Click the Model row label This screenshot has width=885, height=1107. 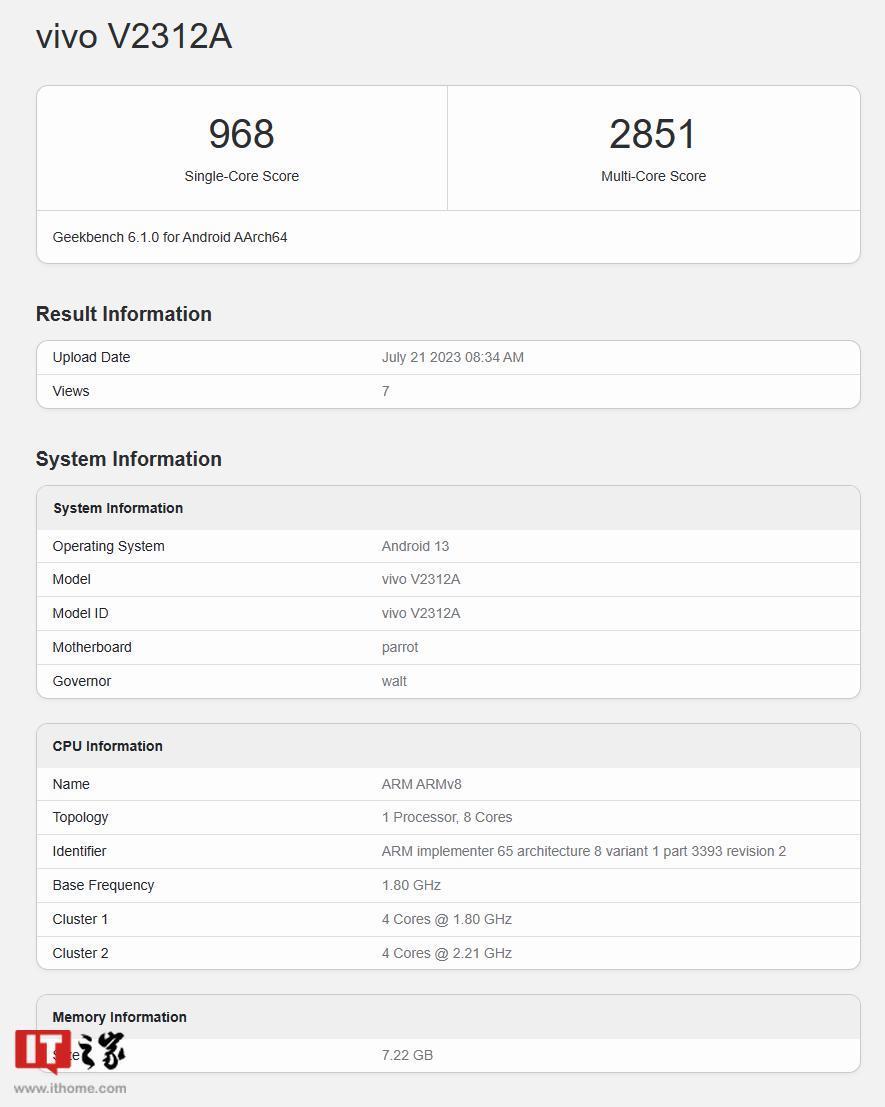[71, 580]
